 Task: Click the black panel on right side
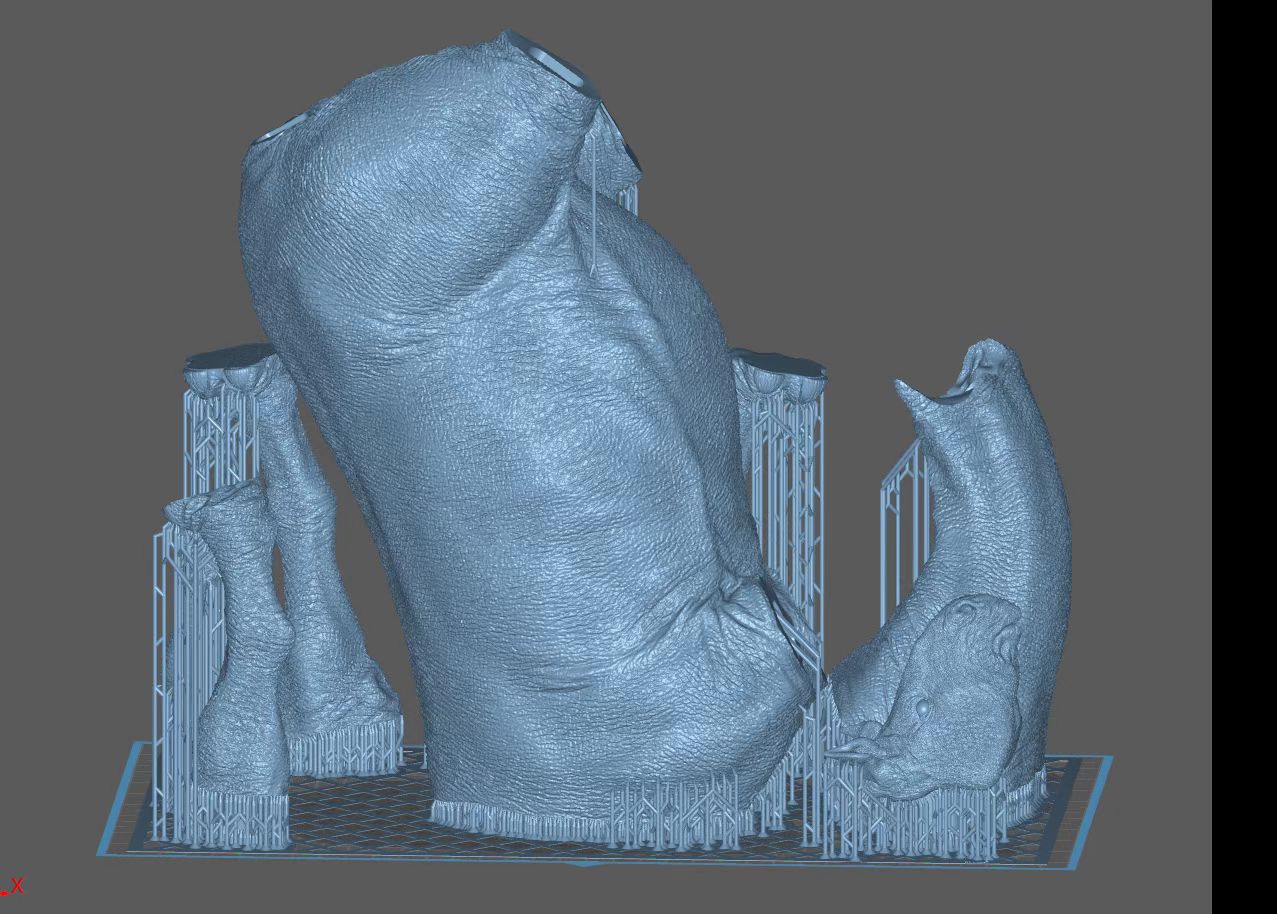1244,450
